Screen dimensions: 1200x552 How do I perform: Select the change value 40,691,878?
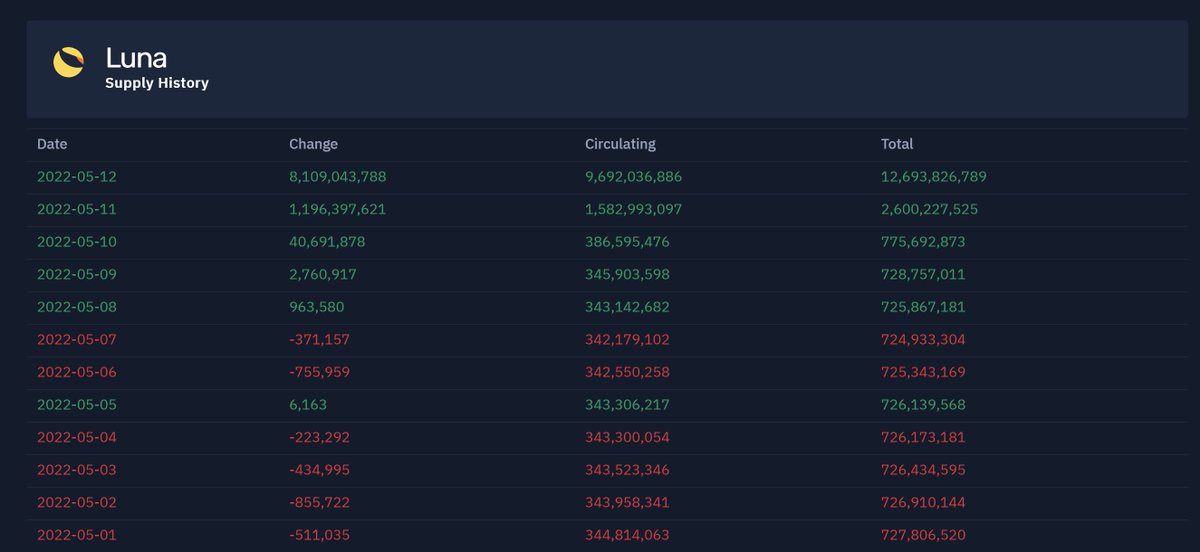tap(328, 242)
